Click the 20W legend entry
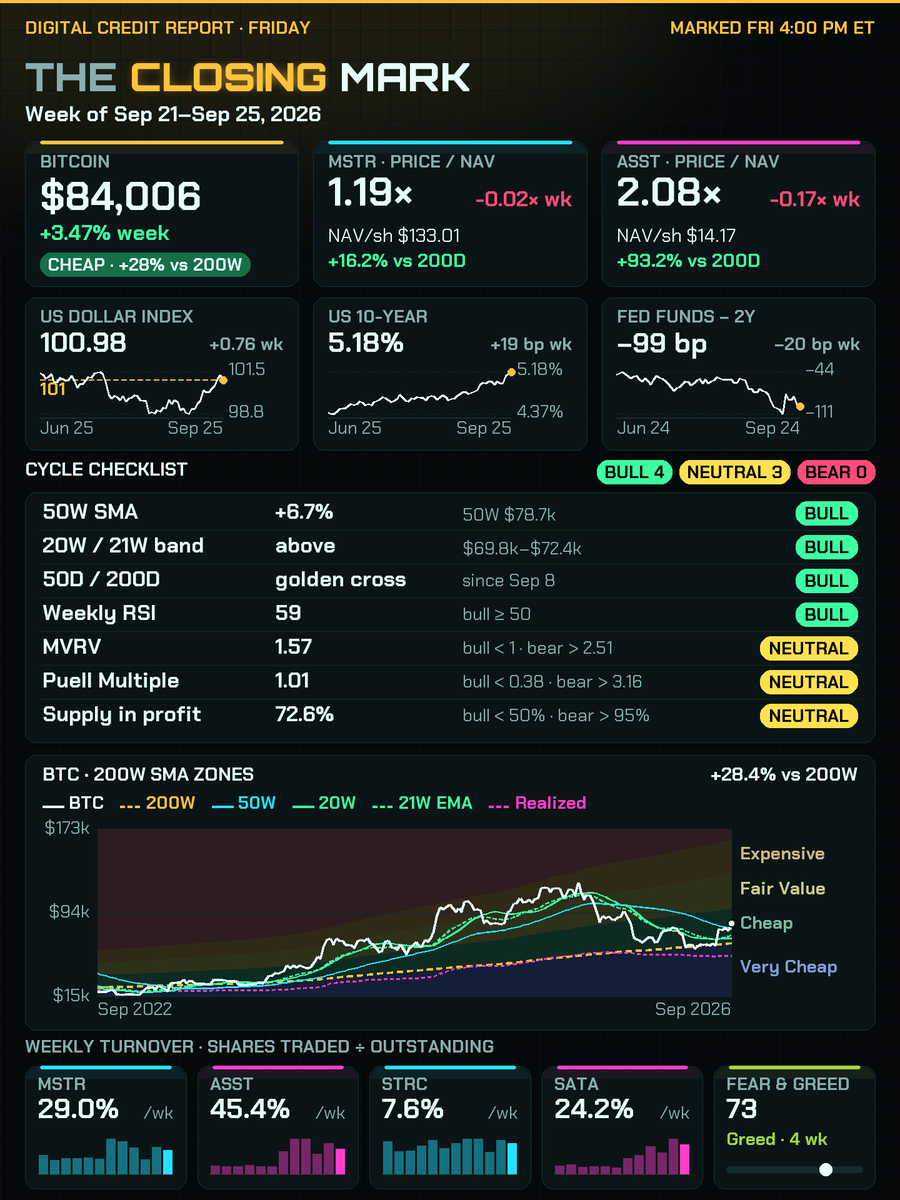The image size is (900, 1200). [324, 803]
